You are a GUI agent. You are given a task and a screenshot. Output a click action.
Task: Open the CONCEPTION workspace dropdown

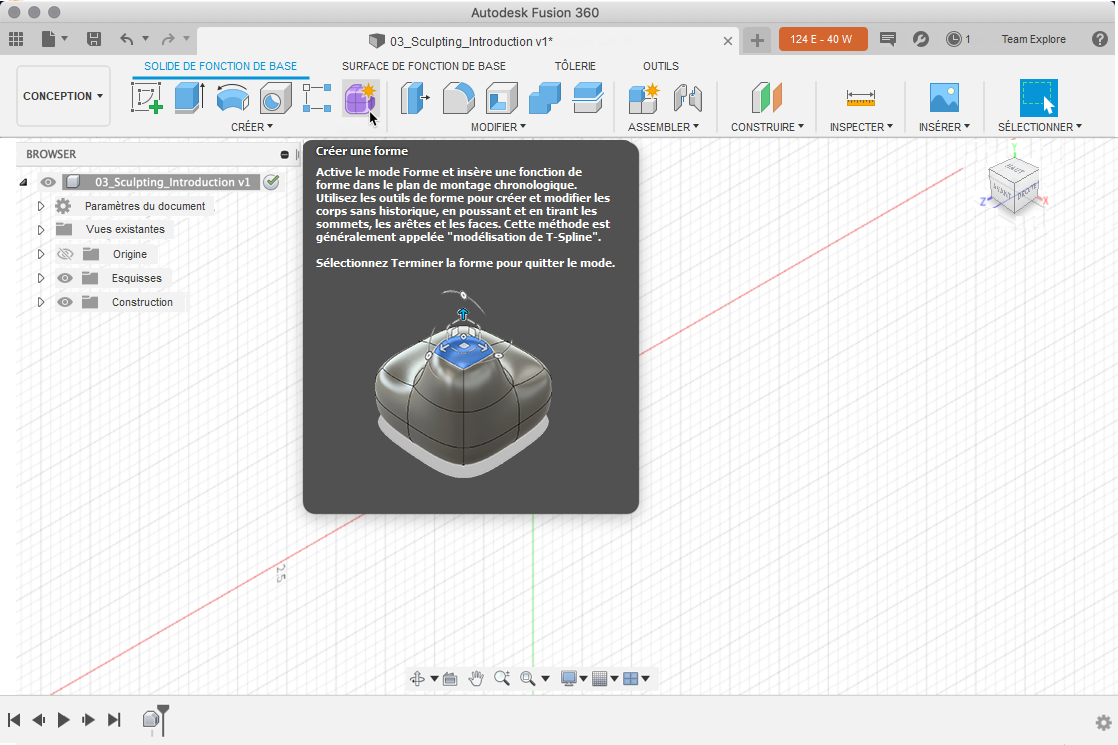tap(63, 96)
